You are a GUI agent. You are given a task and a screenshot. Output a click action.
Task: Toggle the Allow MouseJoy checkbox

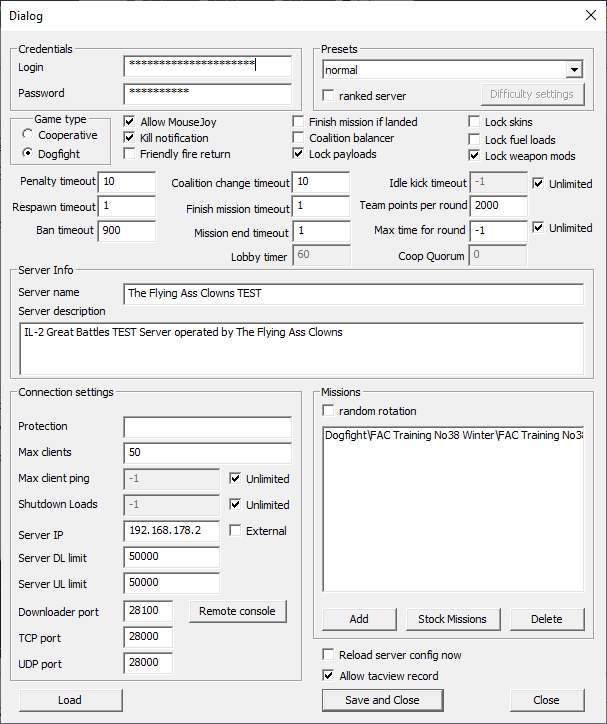pos(130,122)
